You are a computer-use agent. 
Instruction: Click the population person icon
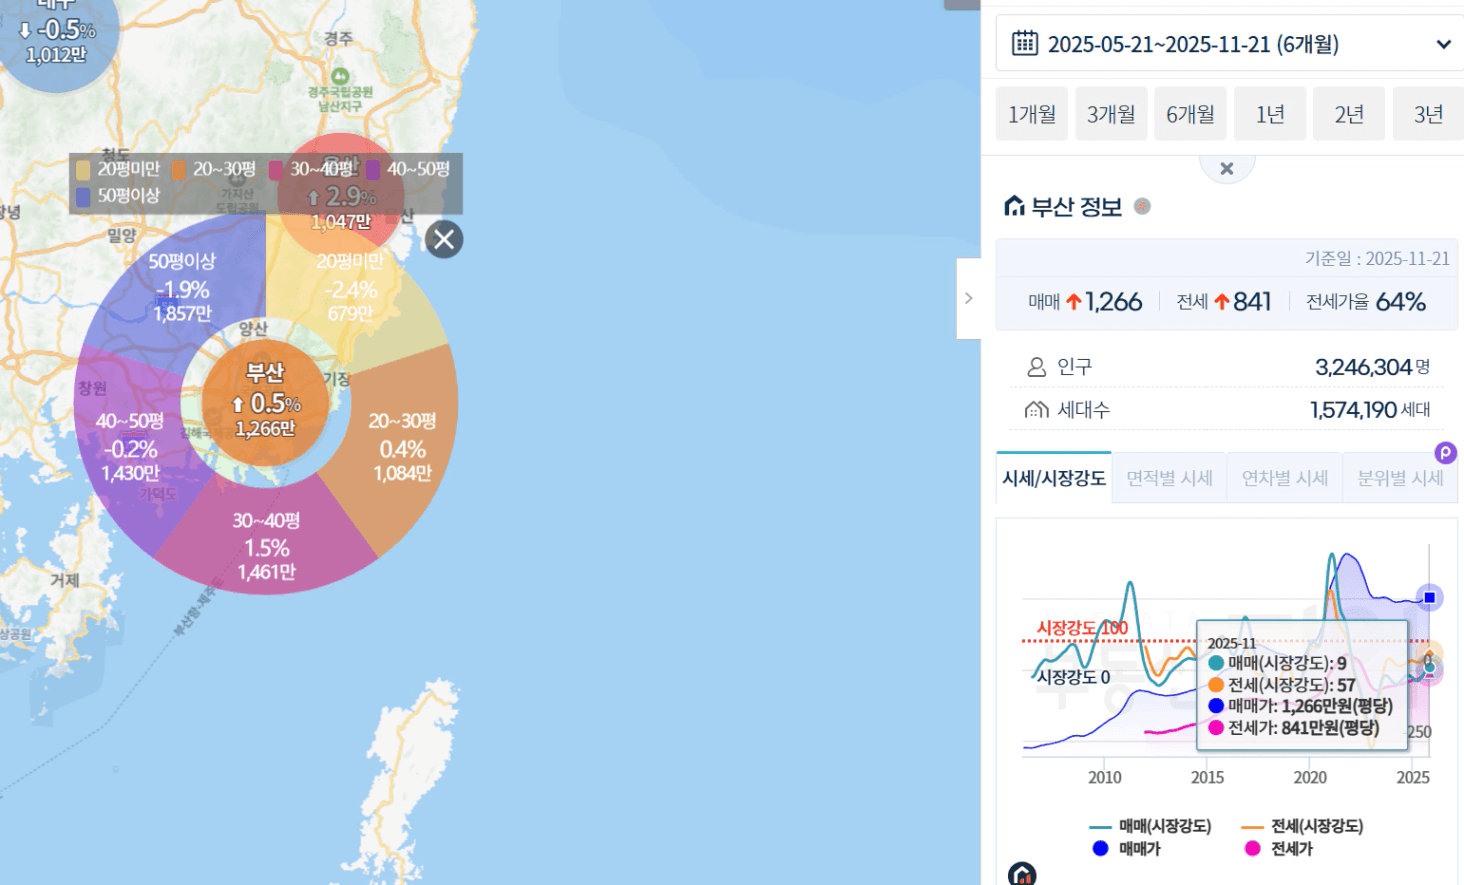[x=1037, y=367]
